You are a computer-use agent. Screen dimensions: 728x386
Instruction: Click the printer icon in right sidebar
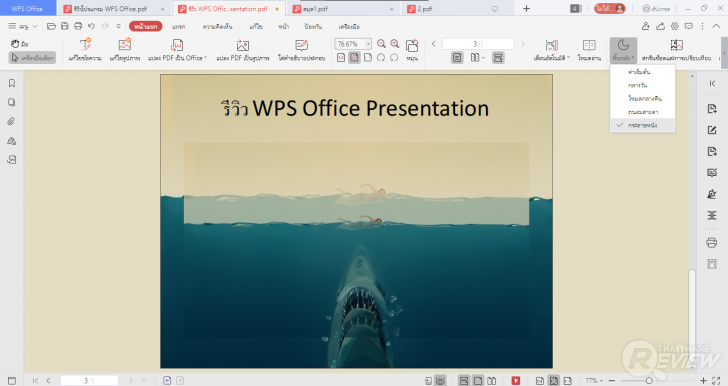pos(712,242)
